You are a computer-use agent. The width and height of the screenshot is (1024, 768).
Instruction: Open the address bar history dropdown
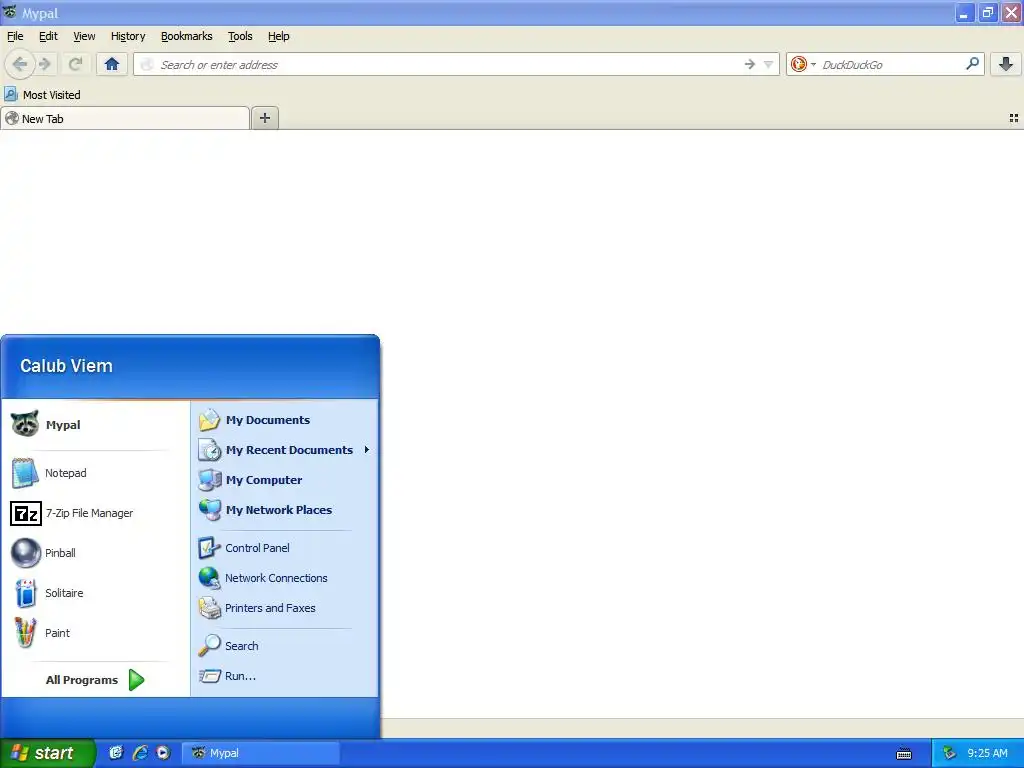tap(769, 64)
